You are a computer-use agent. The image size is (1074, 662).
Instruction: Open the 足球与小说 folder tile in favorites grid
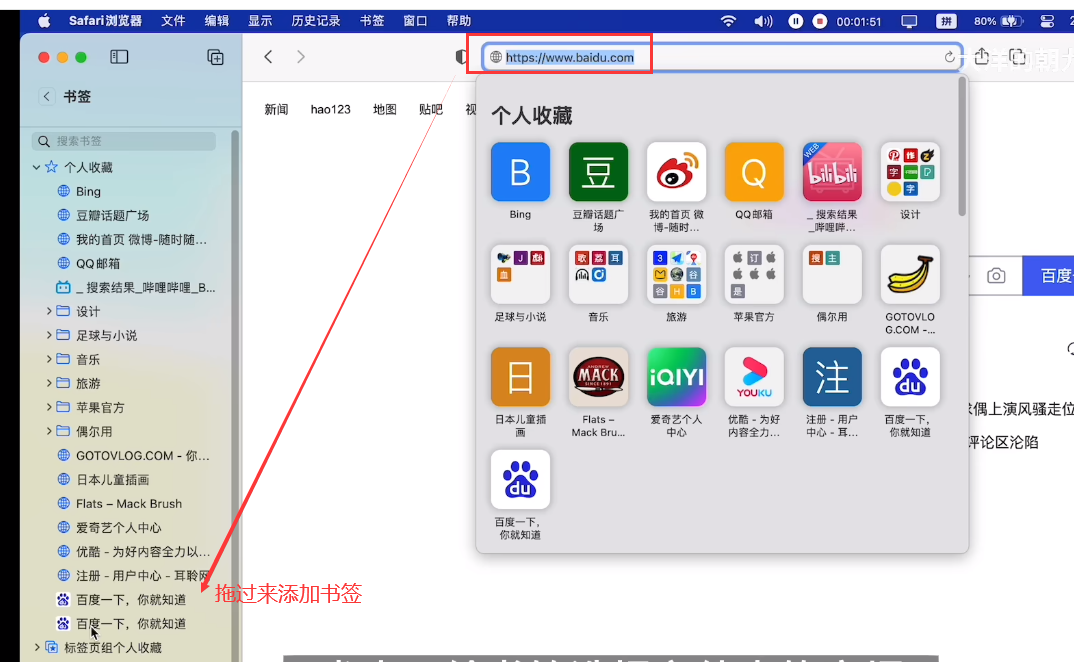(521, 274)
